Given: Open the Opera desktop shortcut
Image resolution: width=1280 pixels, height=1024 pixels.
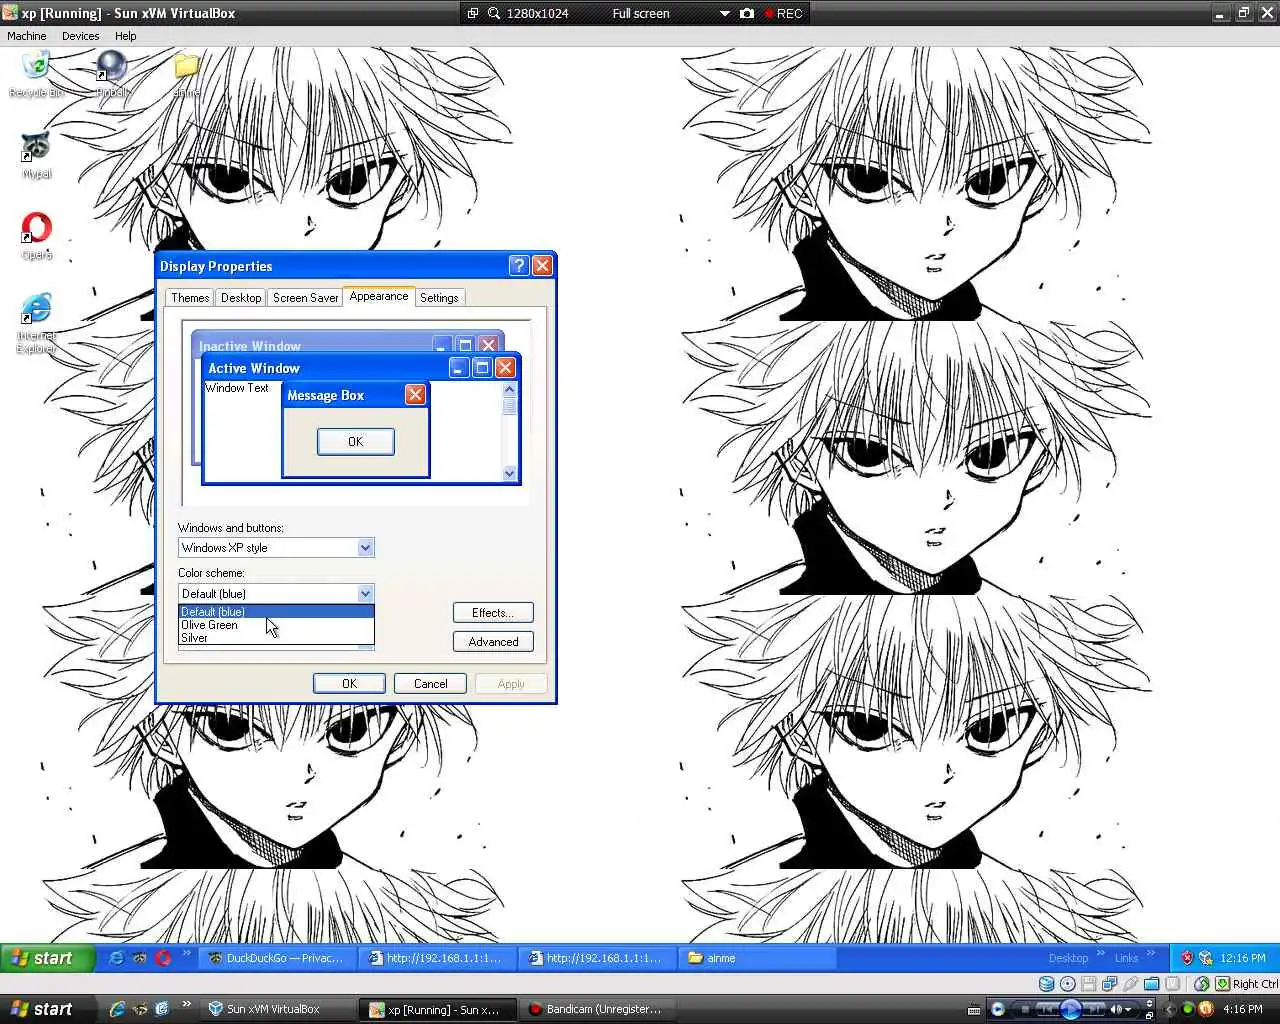Looking at the screenshot, I should (36, 236).
